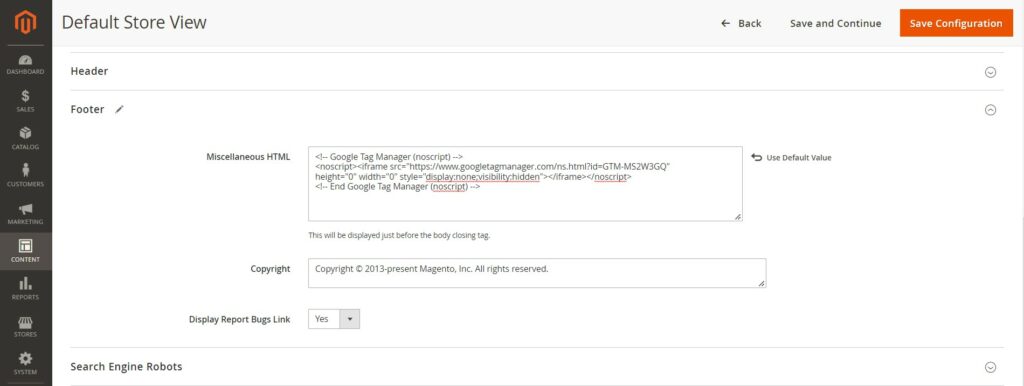Click the Miscellaneous HTML field label

click(248, 157)
